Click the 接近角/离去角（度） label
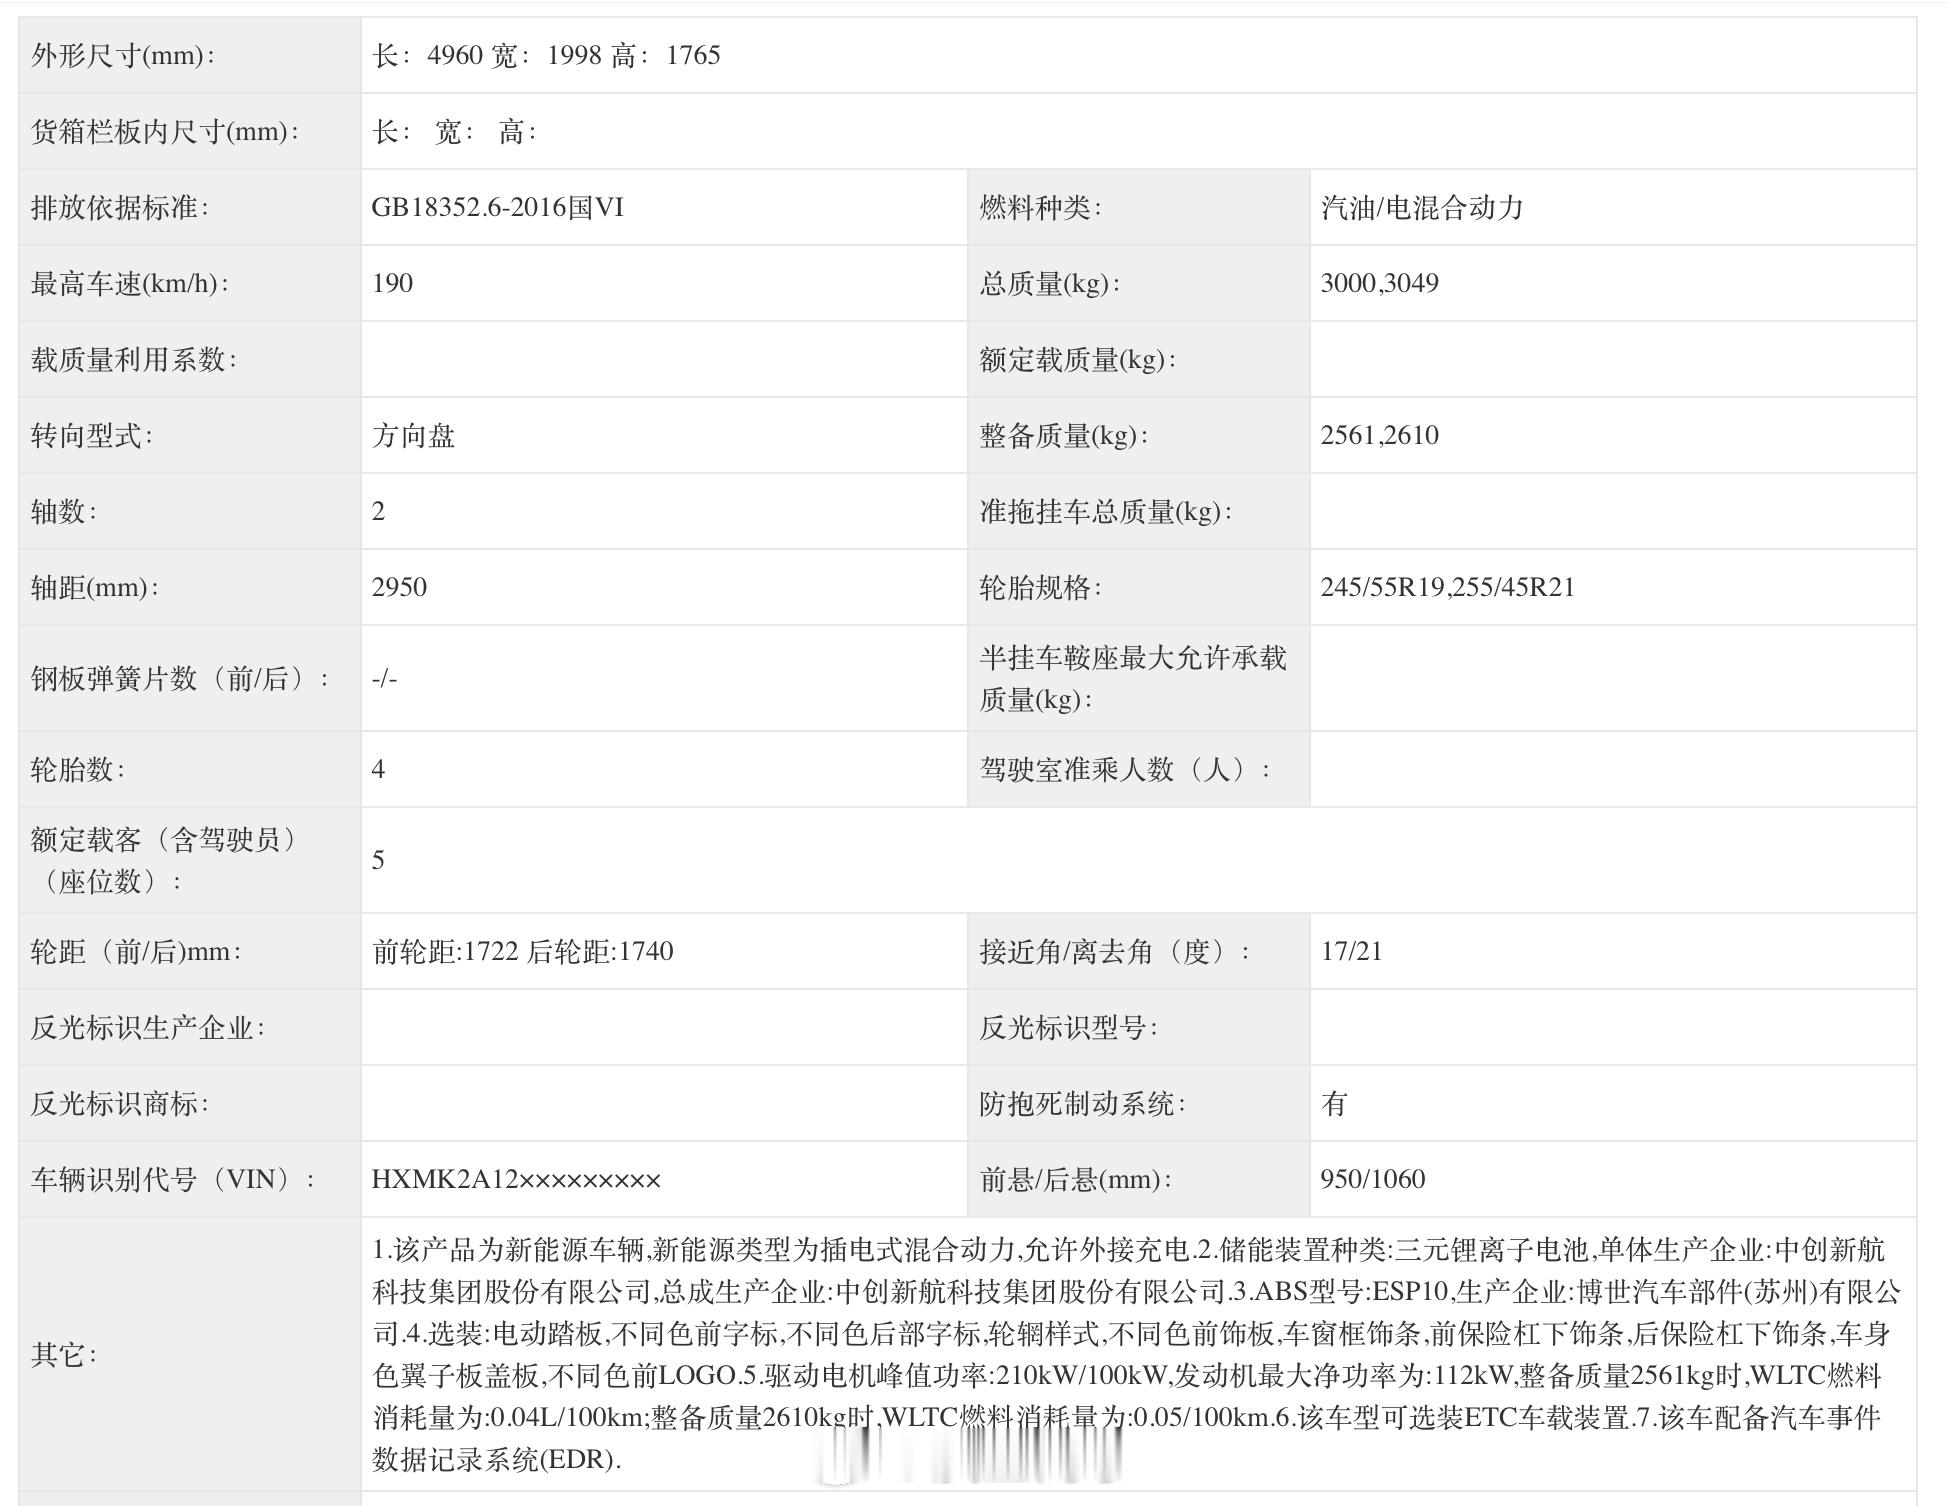 click(x=1114, y=951)
